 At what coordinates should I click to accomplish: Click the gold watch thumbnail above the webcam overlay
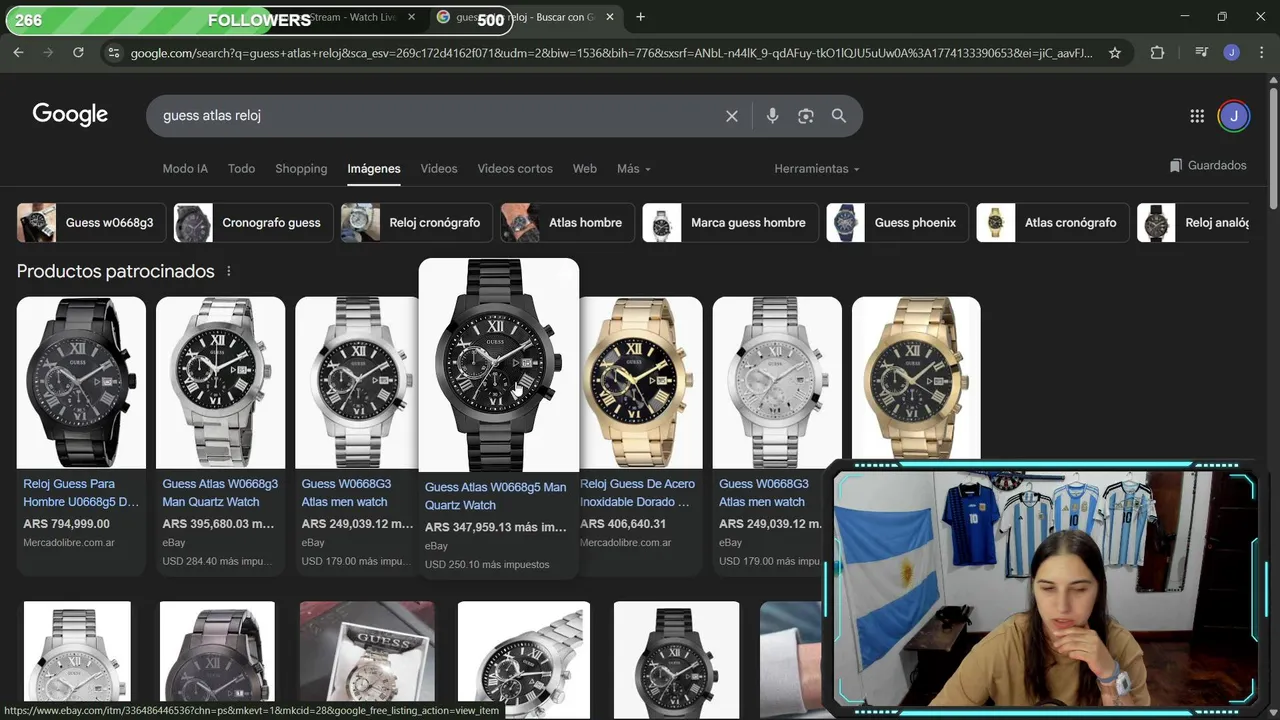pyautogui.click(x=916, y=378)
